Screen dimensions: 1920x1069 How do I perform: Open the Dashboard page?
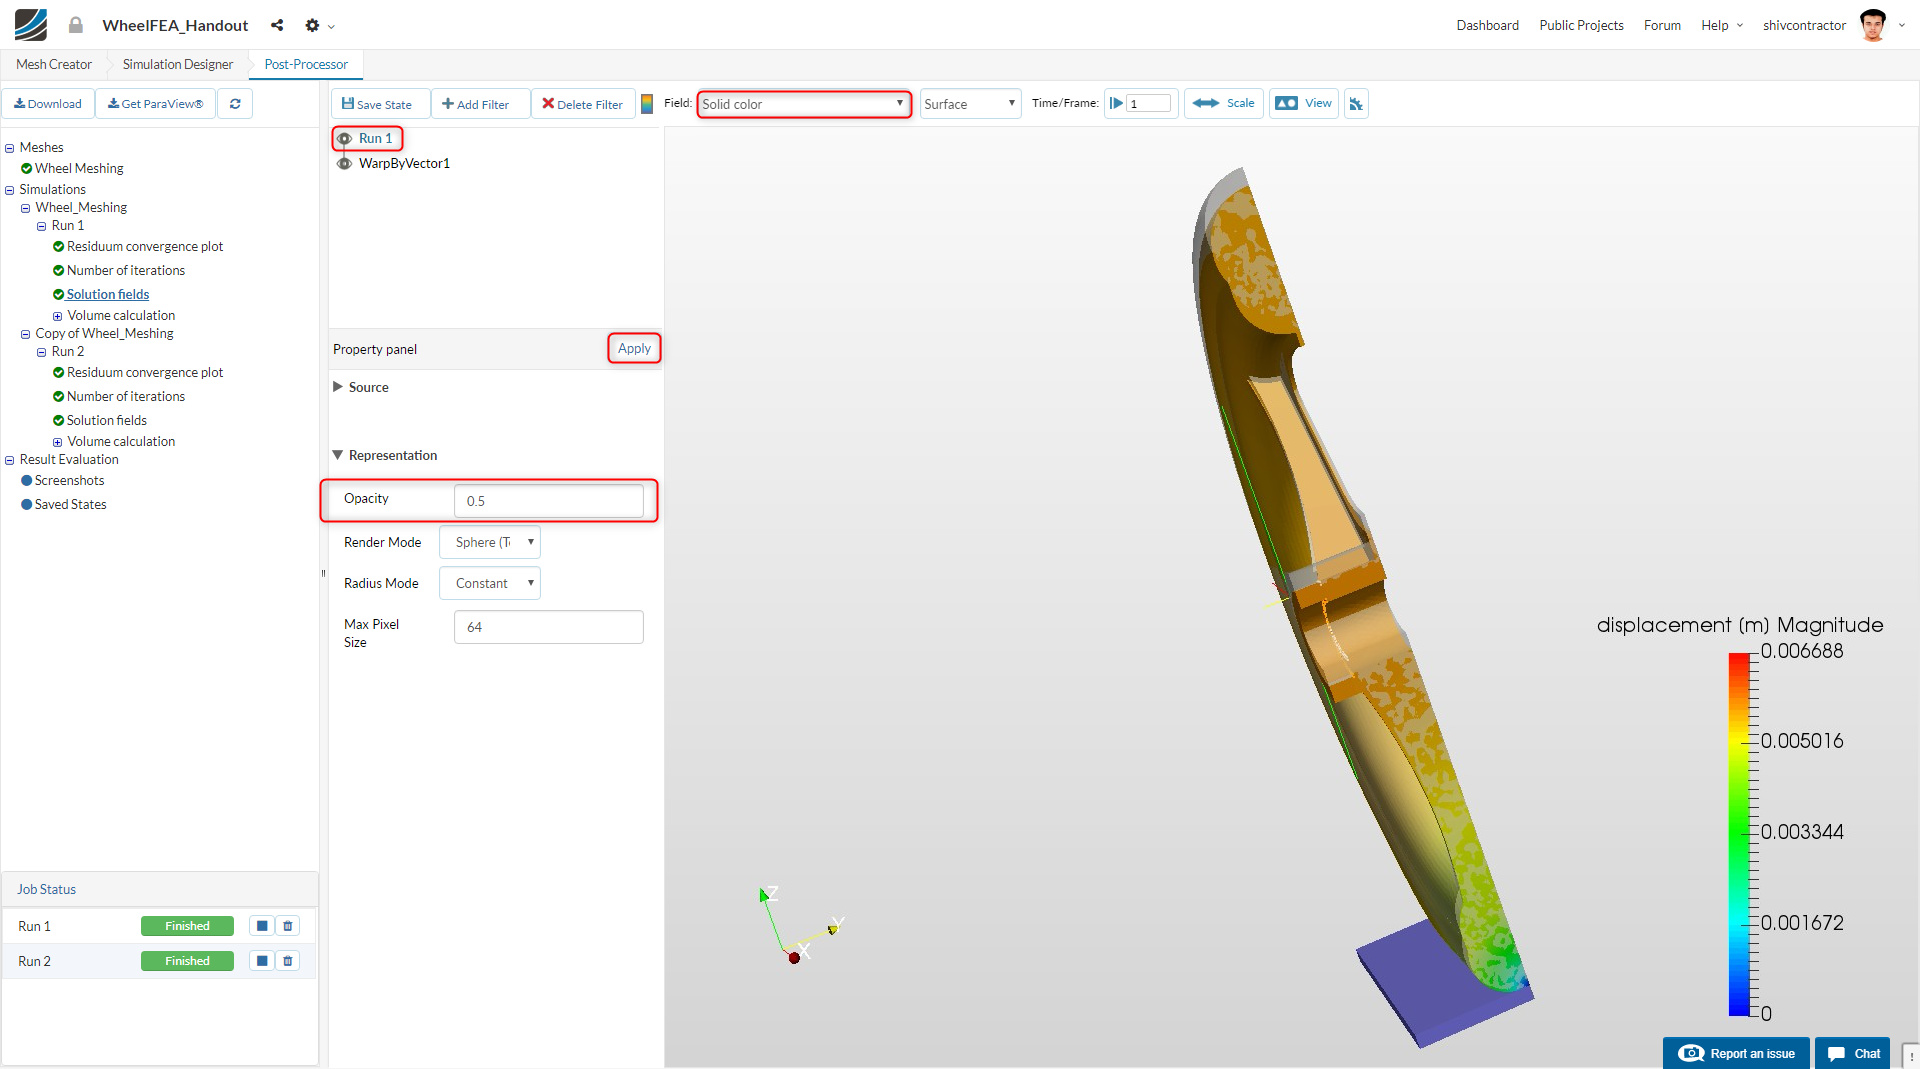pyautogui.click(x=1487, y=25)
